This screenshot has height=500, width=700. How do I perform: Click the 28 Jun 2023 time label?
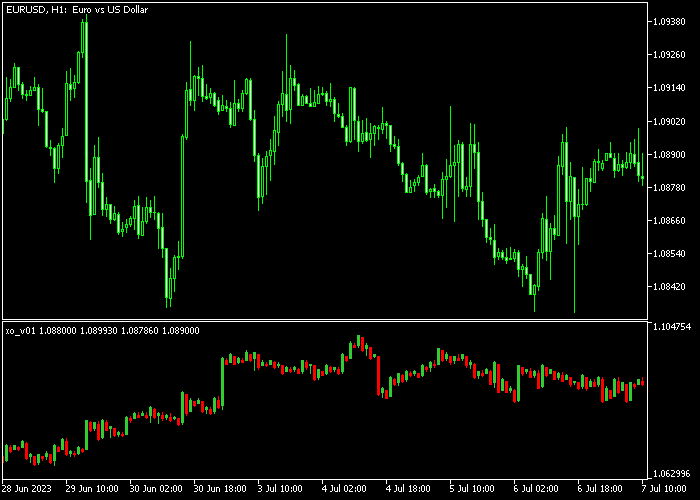coord(27,488)
